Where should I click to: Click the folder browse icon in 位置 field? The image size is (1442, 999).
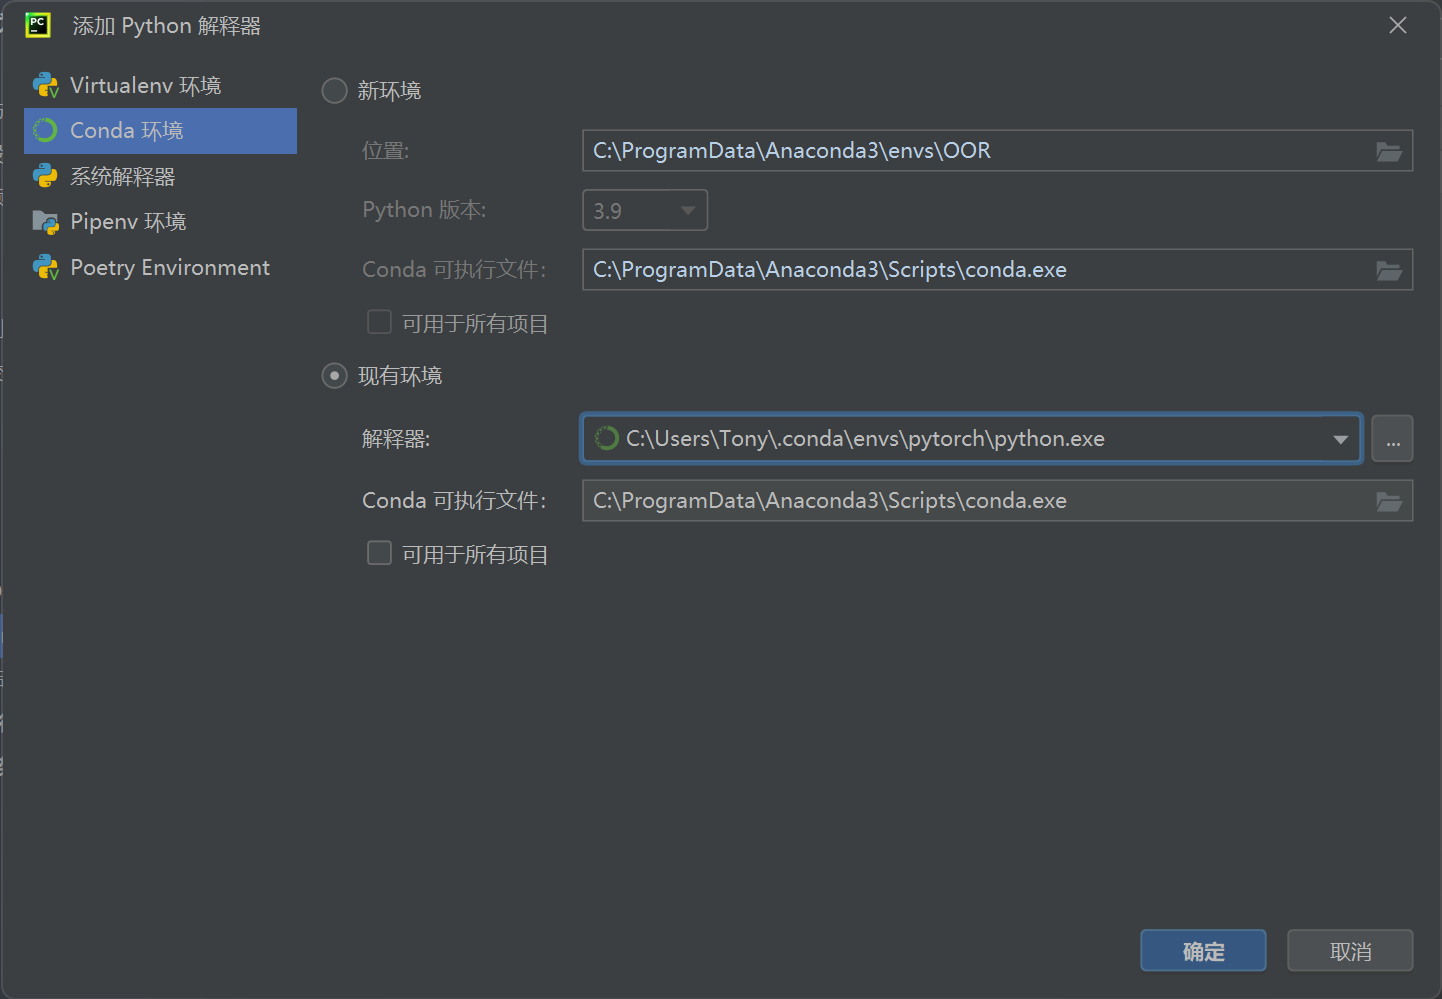pos(1388,152)
